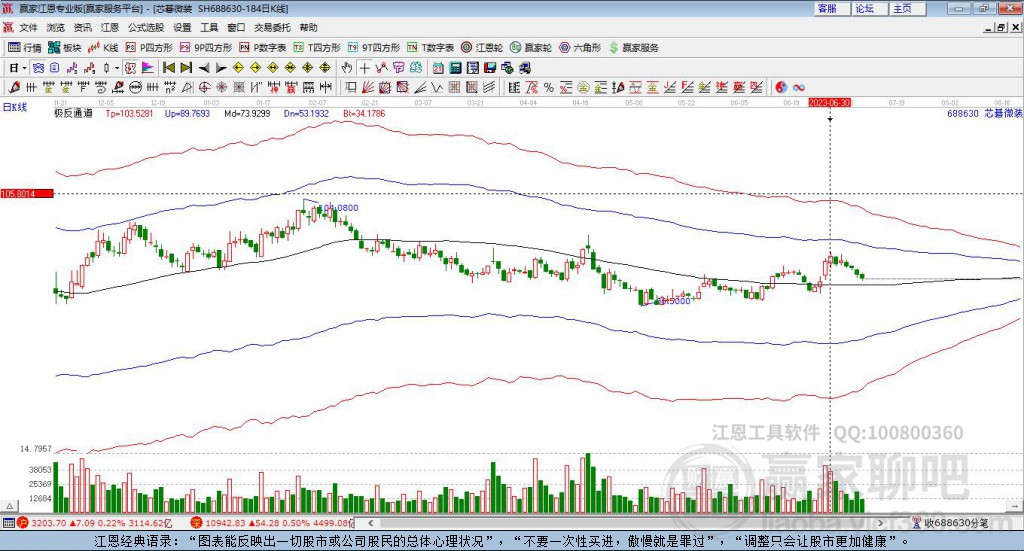The width and height of the screenshot is (1024, 551).
Task: Select the fan lines drawing tool
Action: click(368, 87)
